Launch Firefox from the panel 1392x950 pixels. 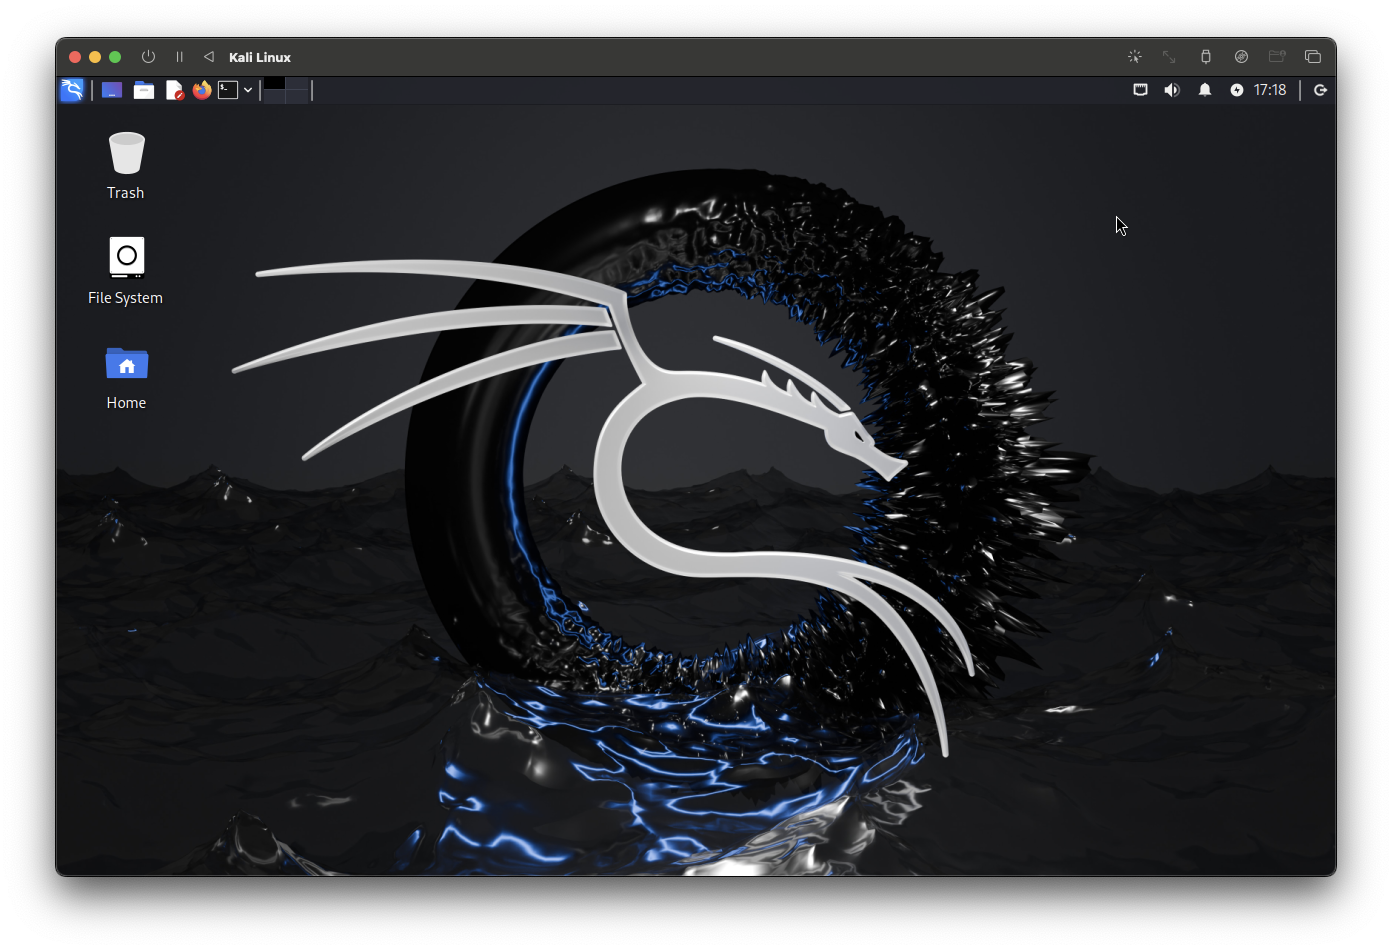(x=202, y=90)
